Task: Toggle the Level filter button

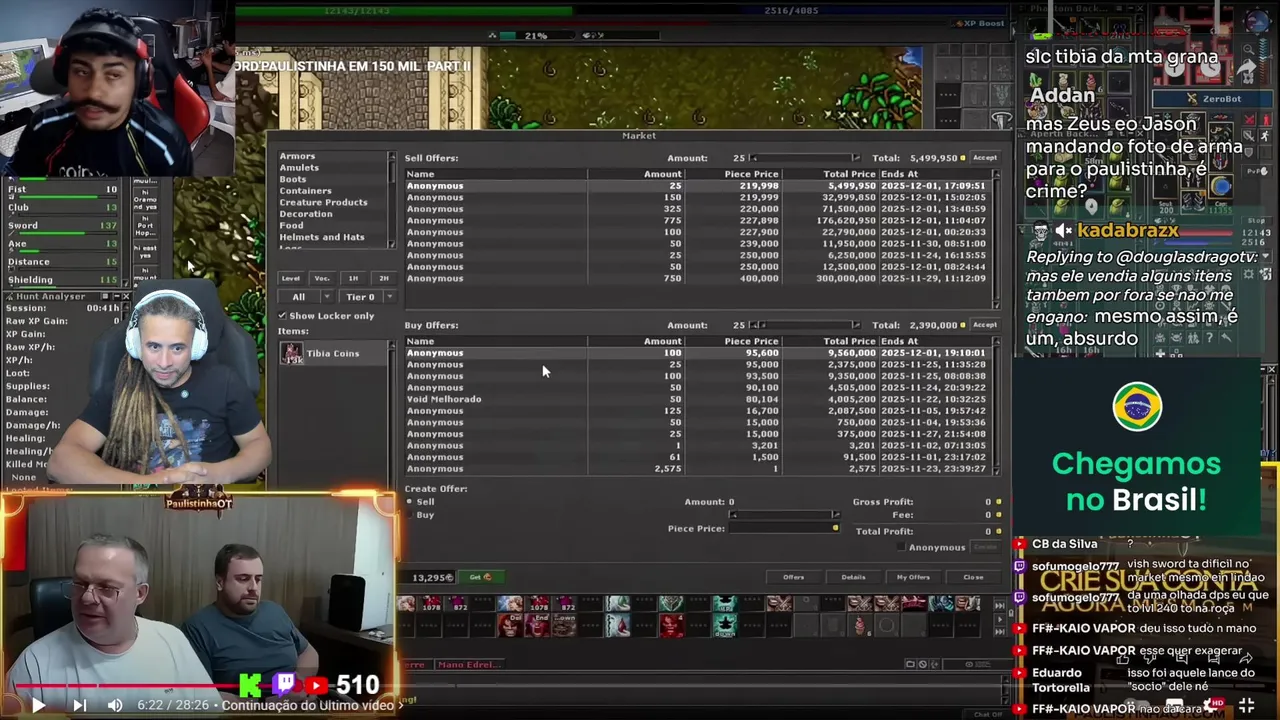Action: [291, 278]
